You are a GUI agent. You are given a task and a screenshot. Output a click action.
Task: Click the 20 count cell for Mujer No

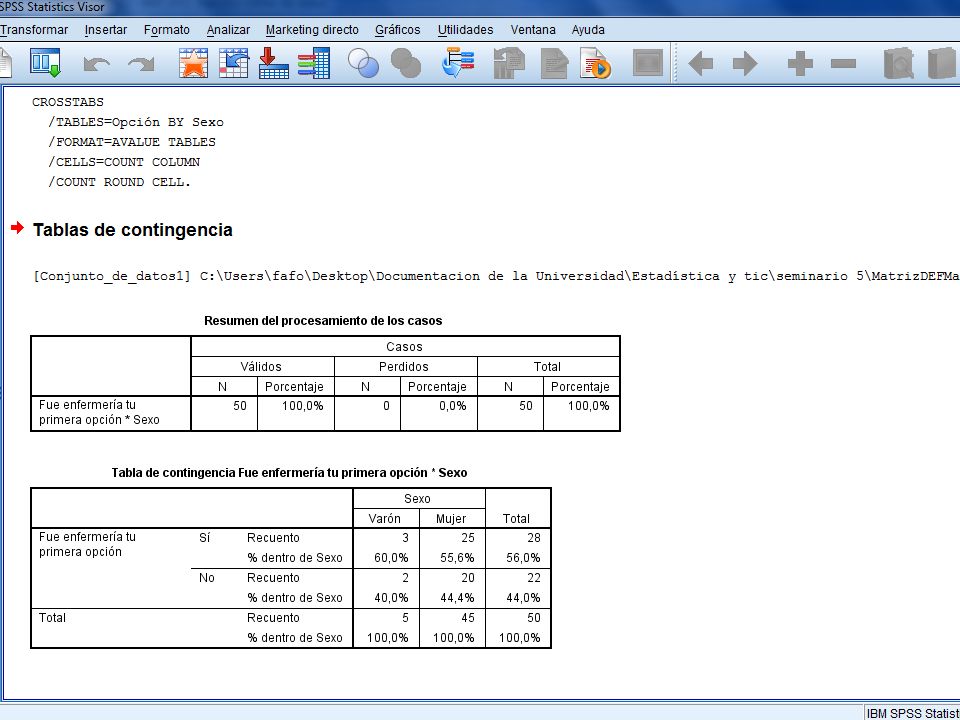(468, 578)
